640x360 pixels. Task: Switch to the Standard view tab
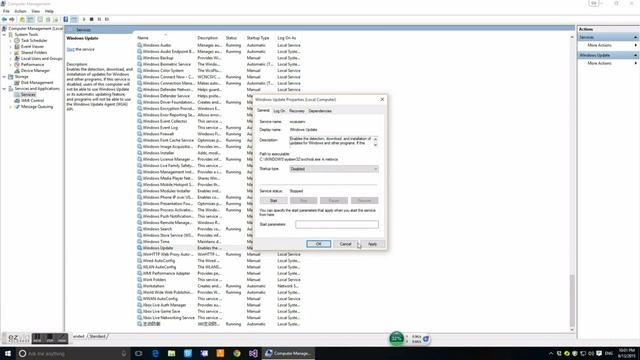[x=97, y=336]
